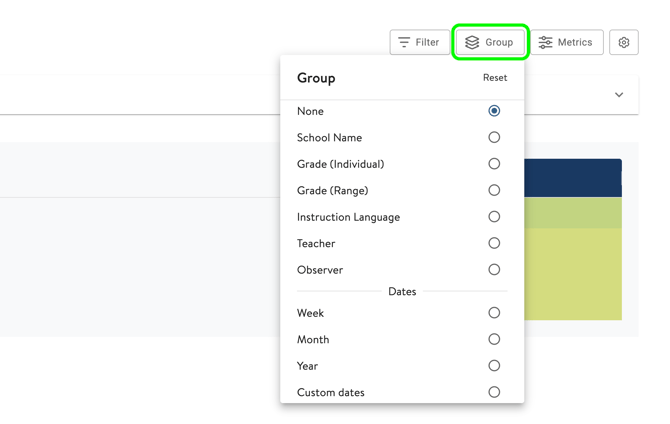The width and height of the screenshot is (670, 424).
Task: Click the dark blue chart bar
Action: [572, 178]
